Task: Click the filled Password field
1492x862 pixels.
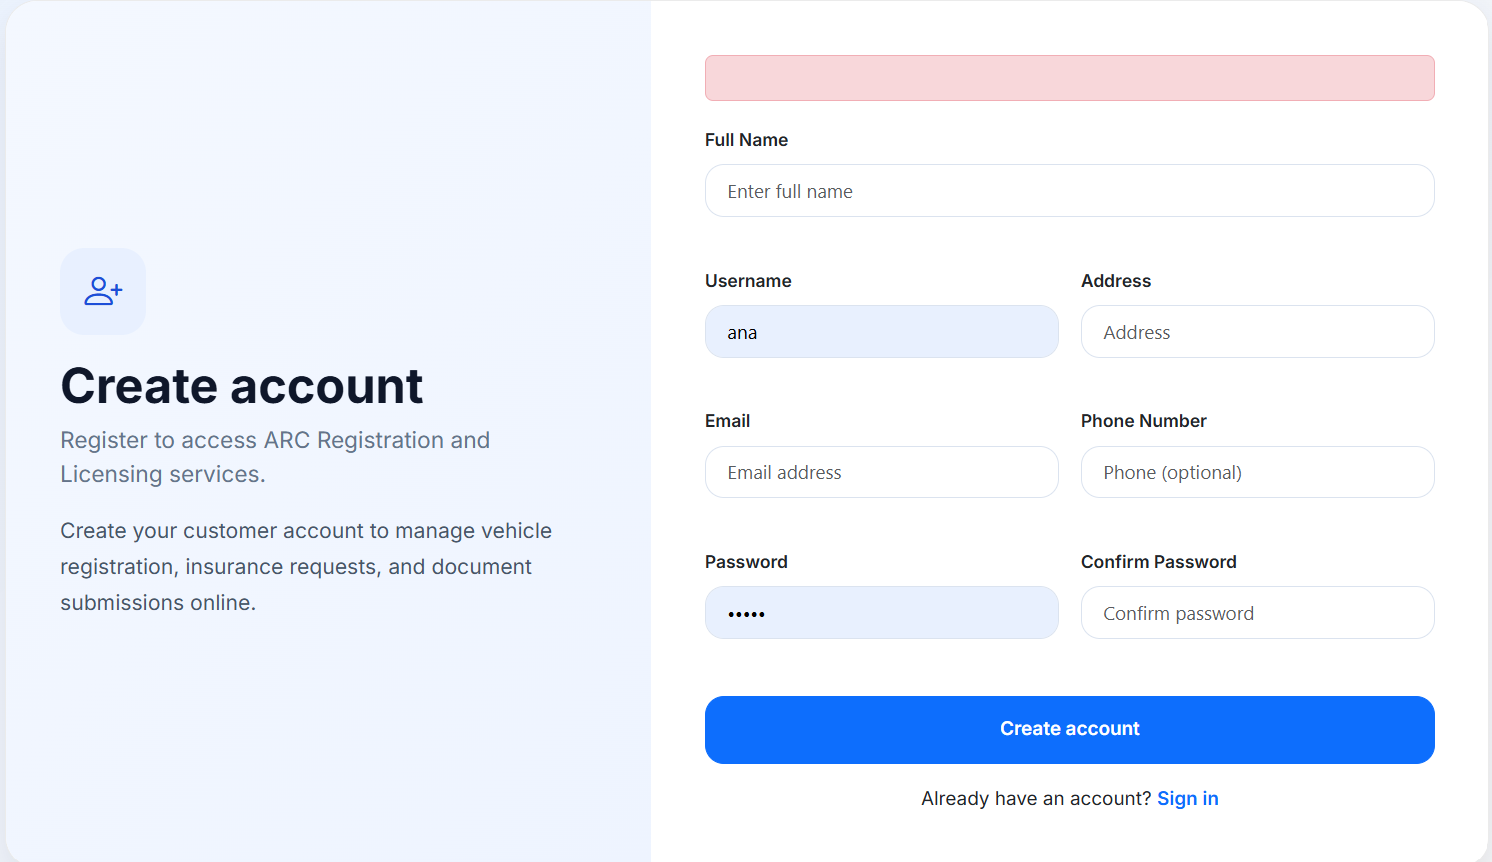Action: (881, 612)
